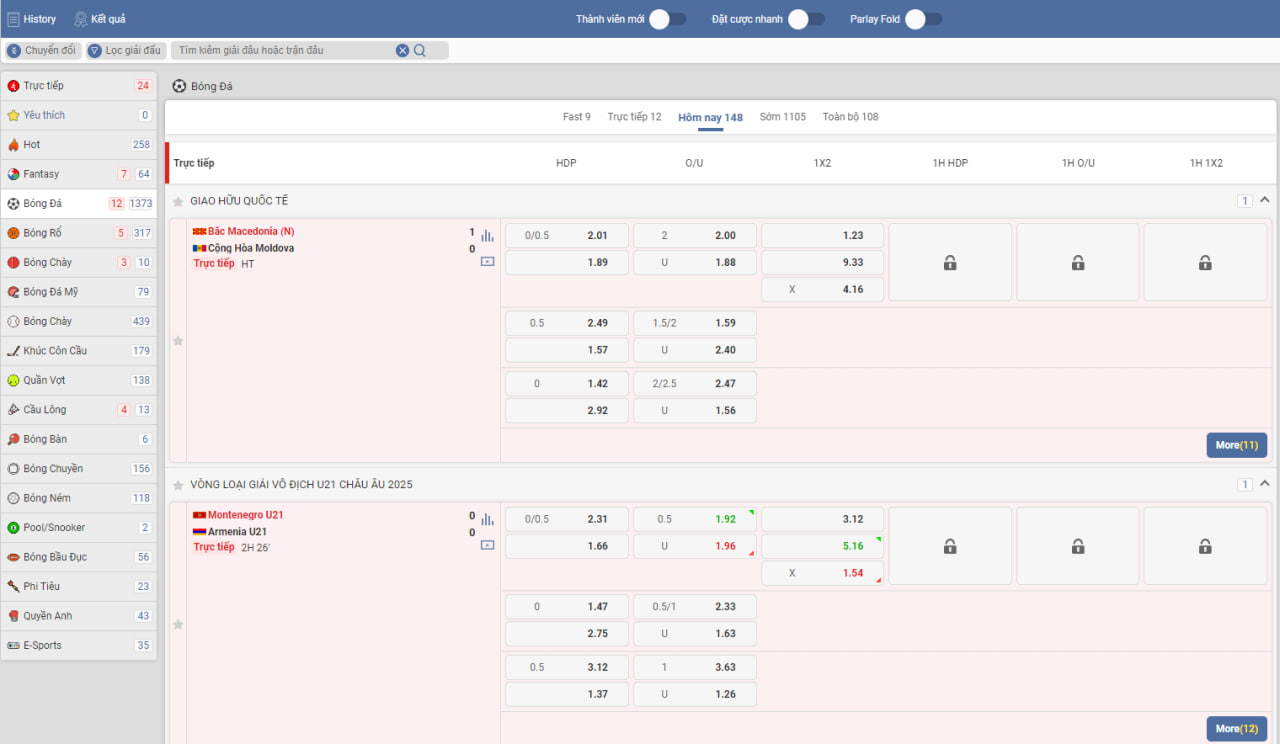
Task: Pick draw X odds 4.16
Action: pyautogui.click(x=822, y=290)
